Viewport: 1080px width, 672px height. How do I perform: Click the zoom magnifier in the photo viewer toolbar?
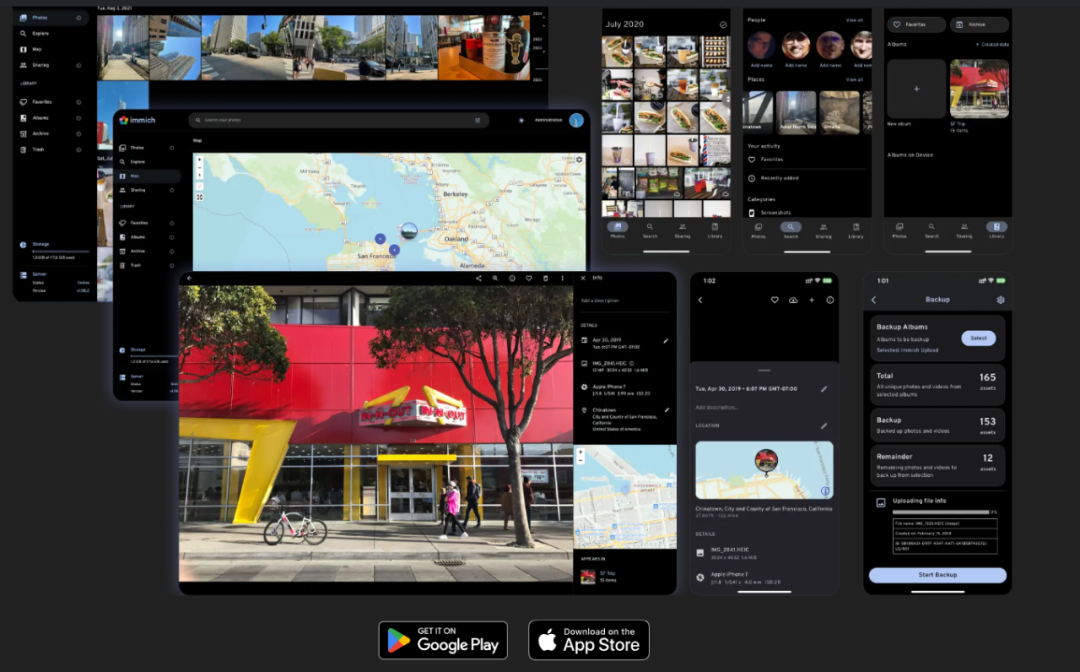[x=495, y=278]
